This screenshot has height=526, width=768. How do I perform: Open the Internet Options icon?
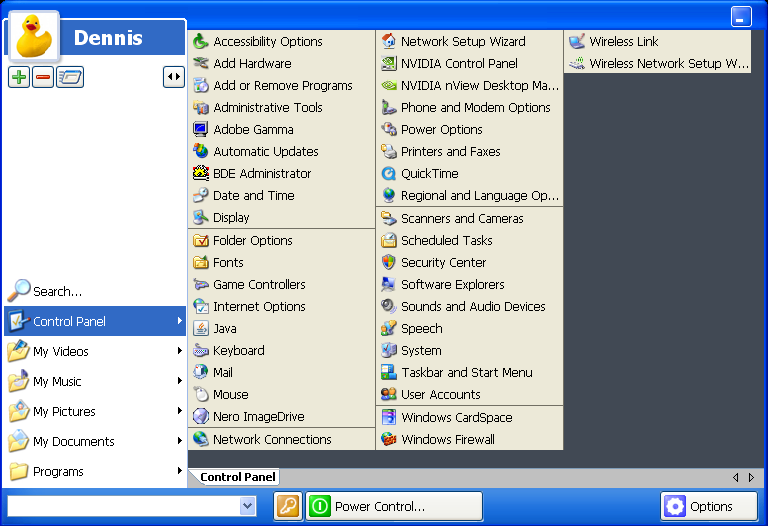[201, 307]
